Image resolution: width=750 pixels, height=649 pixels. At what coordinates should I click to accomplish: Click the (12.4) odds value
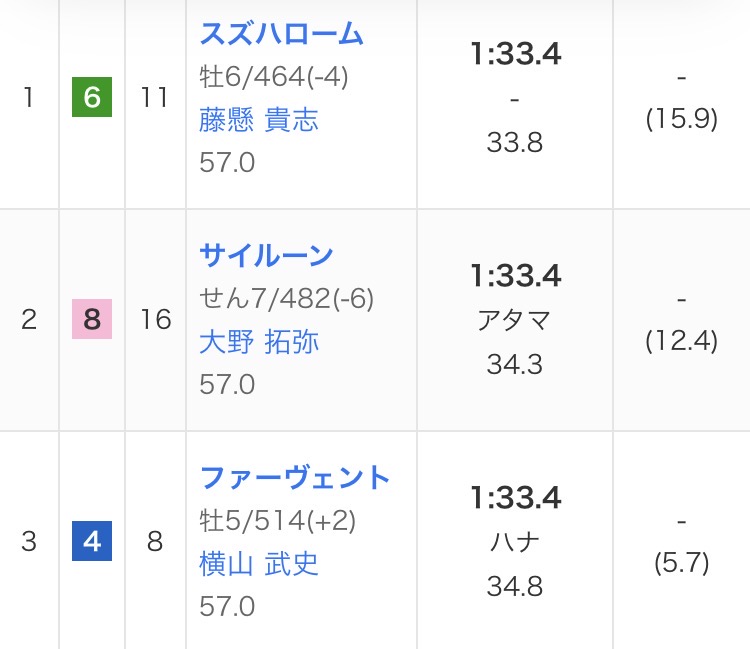point(682,342)
